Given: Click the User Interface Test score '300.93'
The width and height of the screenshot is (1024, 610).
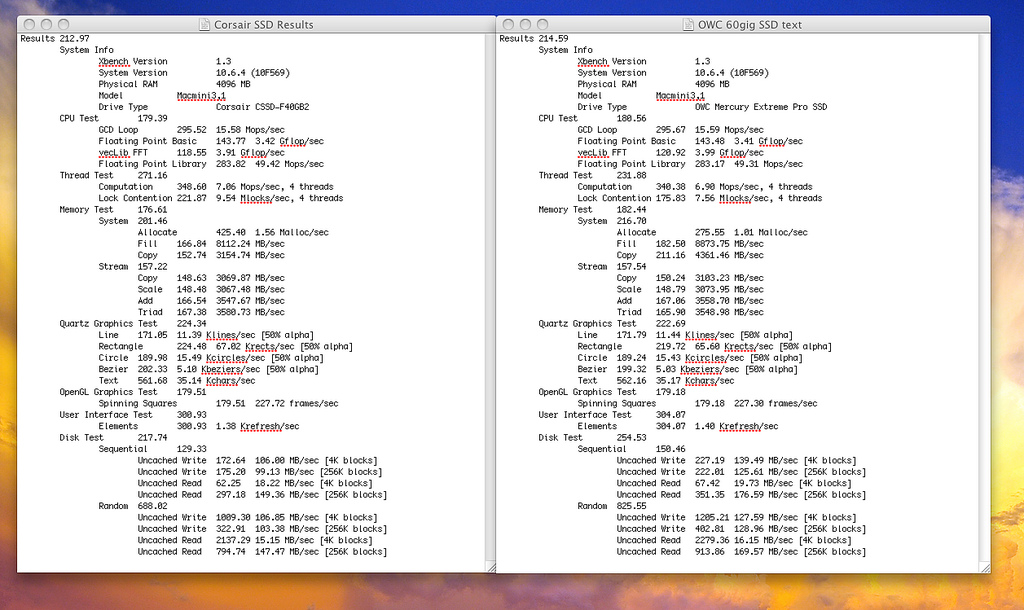Looking at the screenshot, I should click(191, 415).
